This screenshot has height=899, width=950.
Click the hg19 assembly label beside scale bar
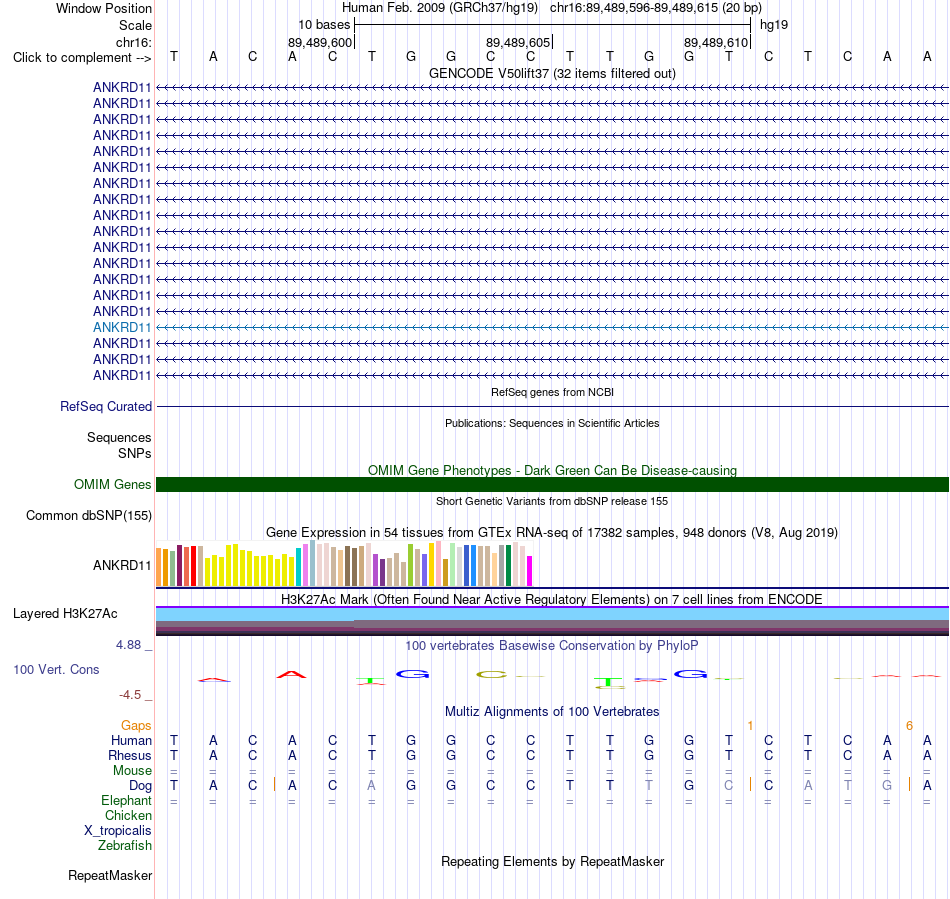coord(774,25)
